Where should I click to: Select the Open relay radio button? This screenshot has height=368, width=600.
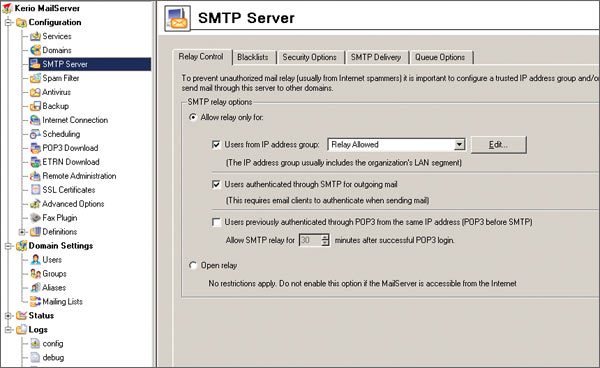coord(193,265)
